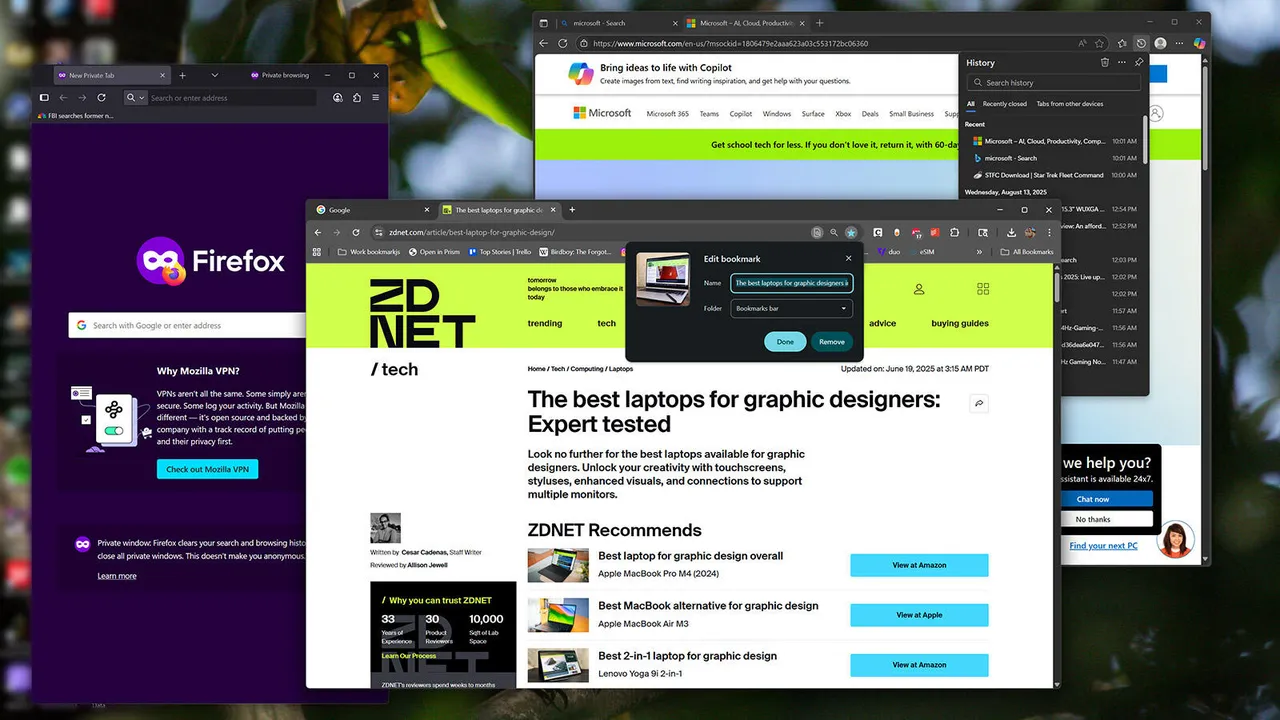The width and height of the screenshot is (1280, 720).
Task: Open the Chrome Extensions puzzle icon
Action: [954, 232]
